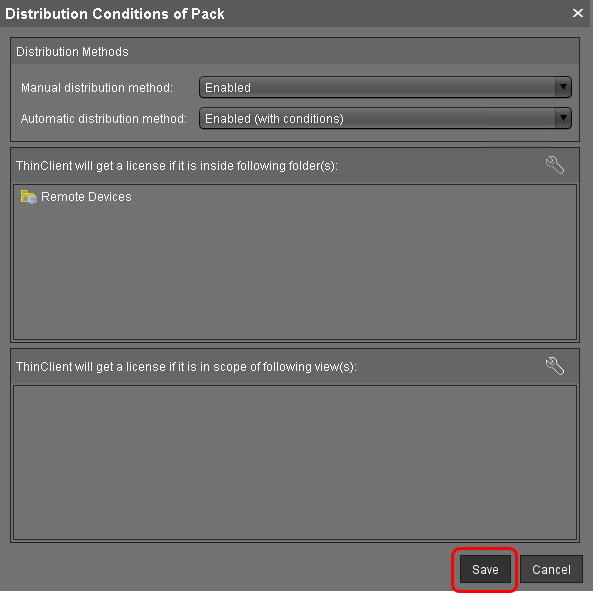The width and height of the screenshot is (593, 593).
Task: Click the Distribution Methods section header
Action: click(72, 51)
